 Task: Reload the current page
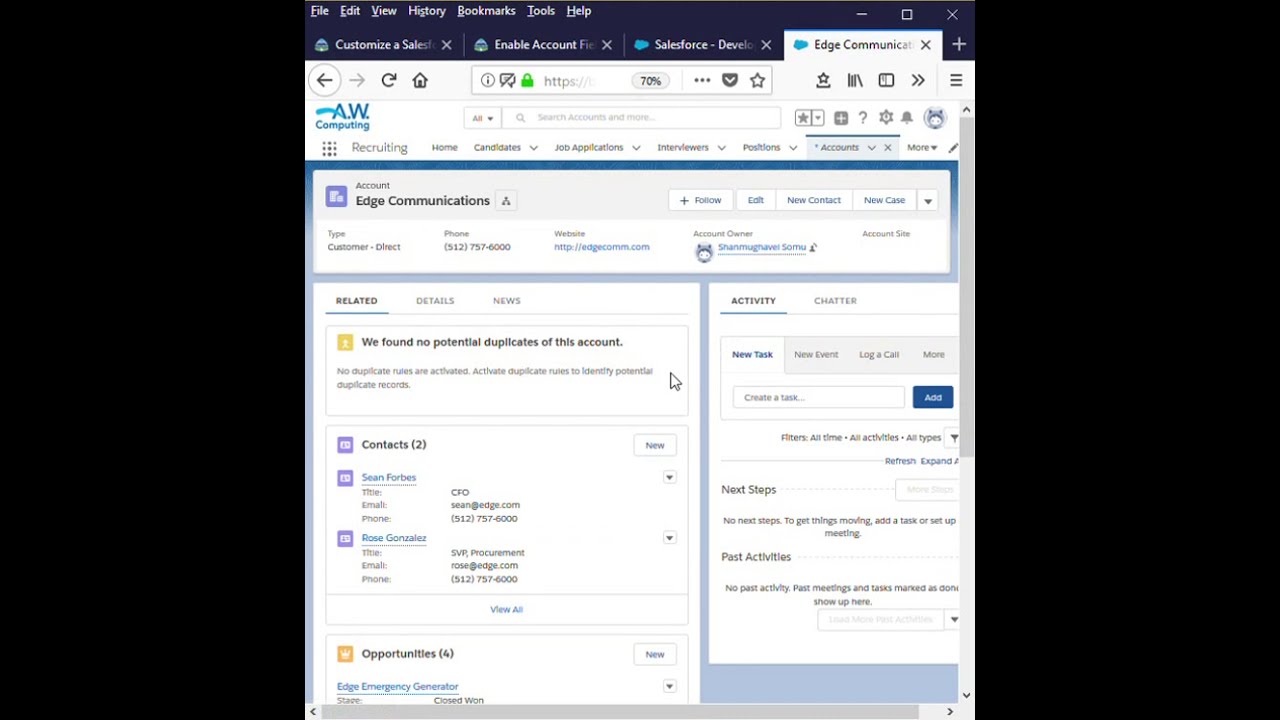click(389, 80)
